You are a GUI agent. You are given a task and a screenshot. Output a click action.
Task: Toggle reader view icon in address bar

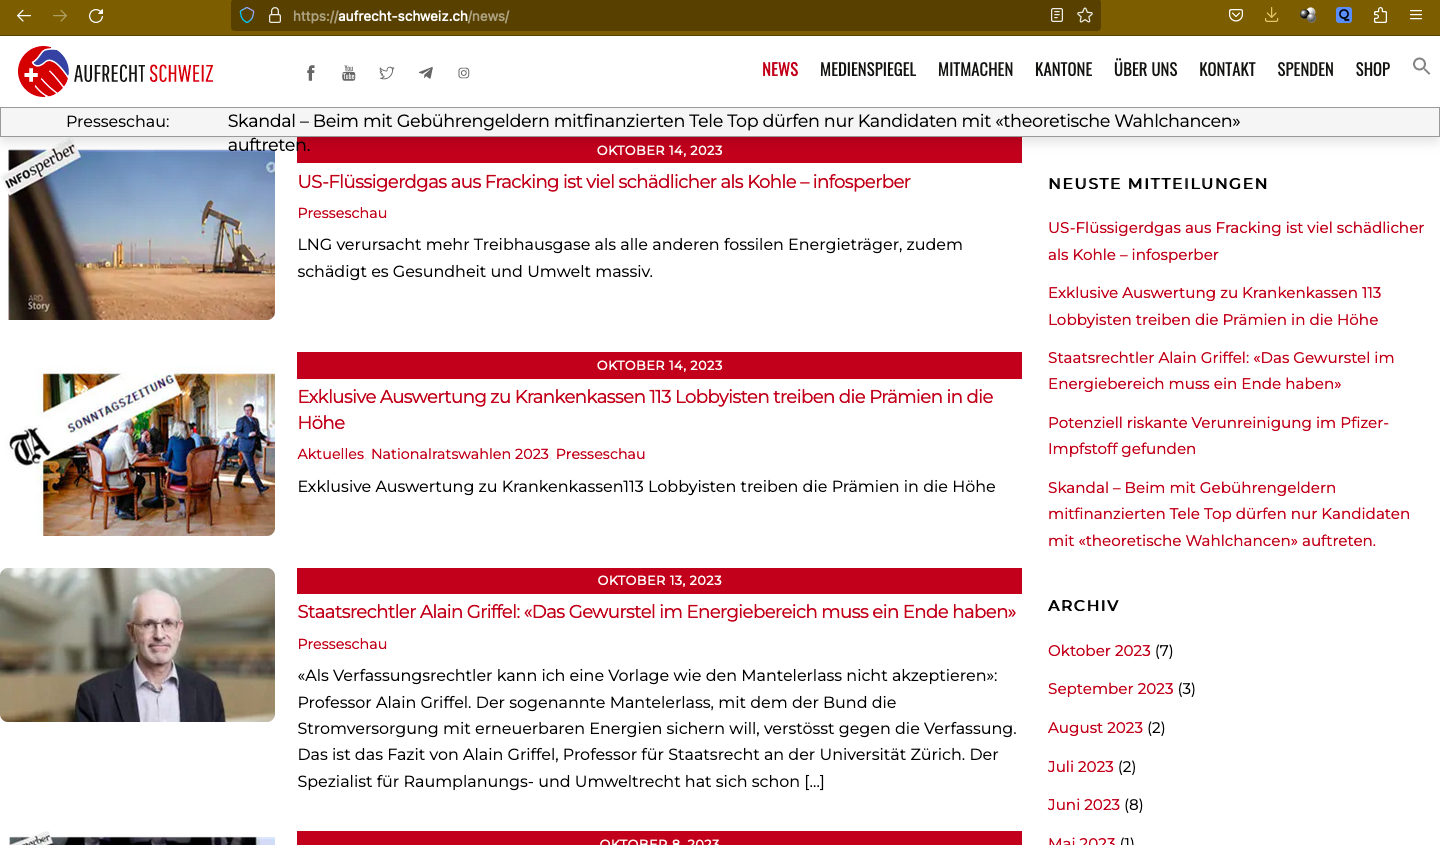point(1057,15)
